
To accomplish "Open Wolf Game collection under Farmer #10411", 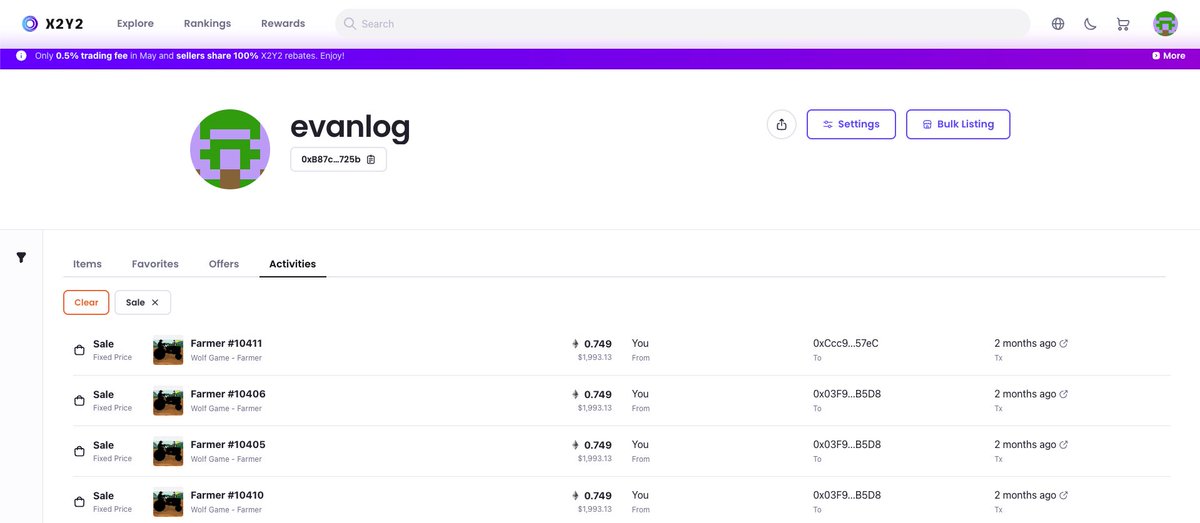I will [226, 358].
